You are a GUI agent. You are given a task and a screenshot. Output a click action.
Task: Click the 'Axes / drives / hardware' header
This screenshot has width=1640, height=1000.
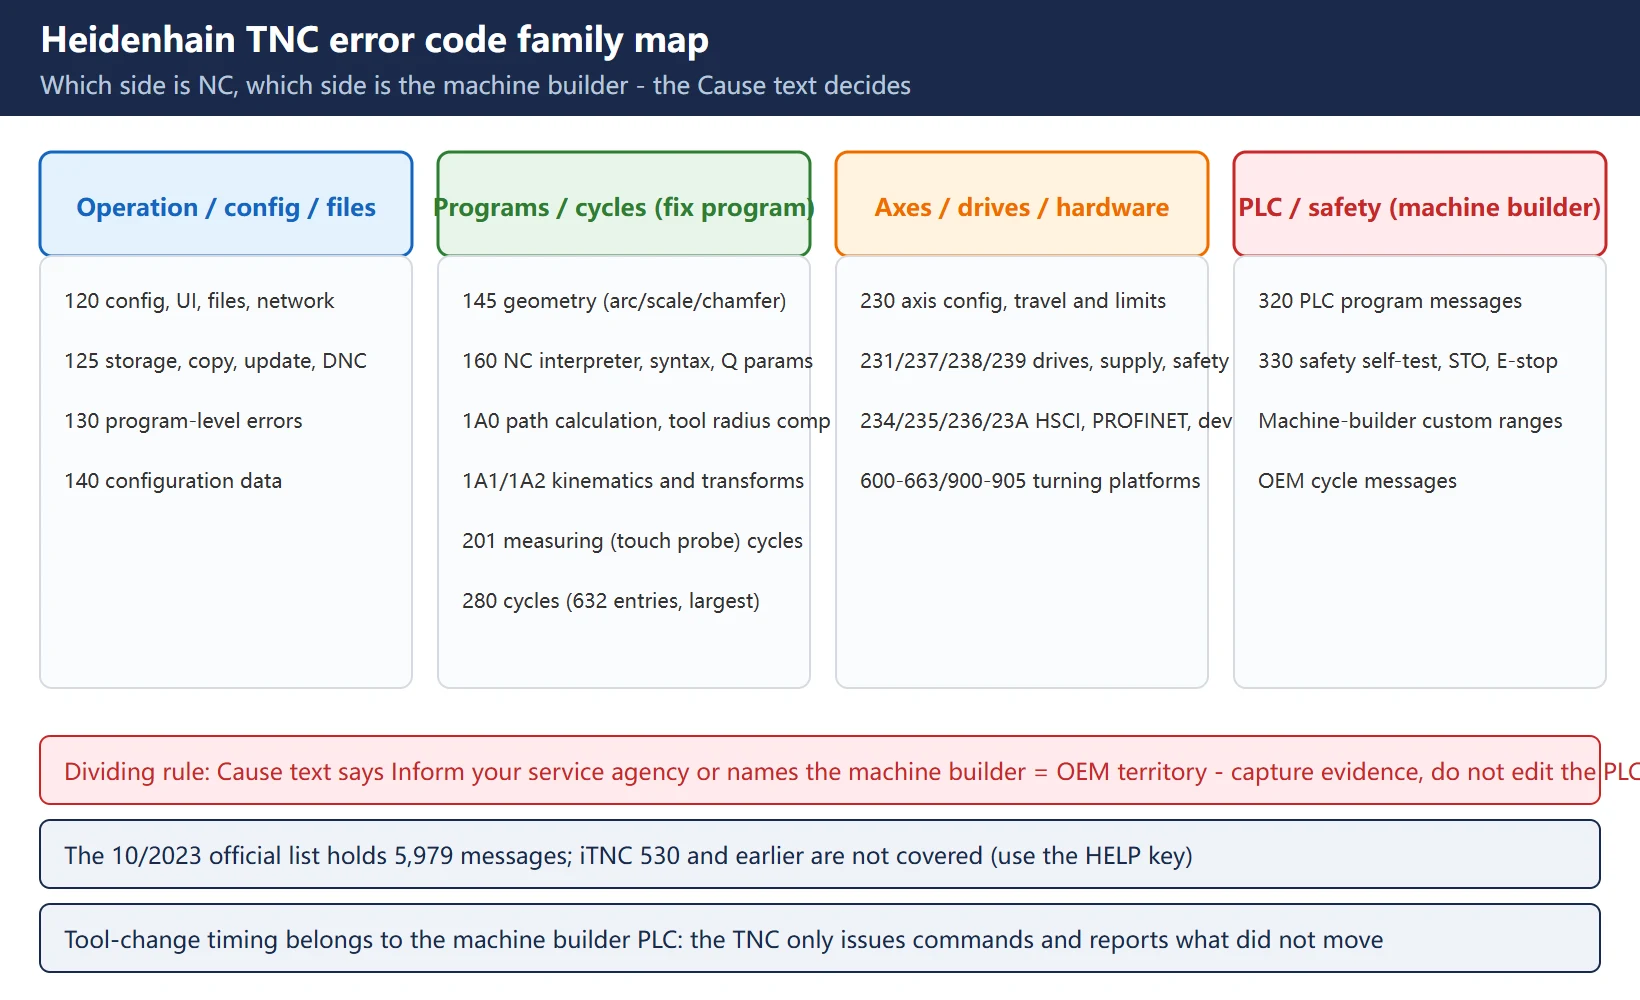[1022, 204]
